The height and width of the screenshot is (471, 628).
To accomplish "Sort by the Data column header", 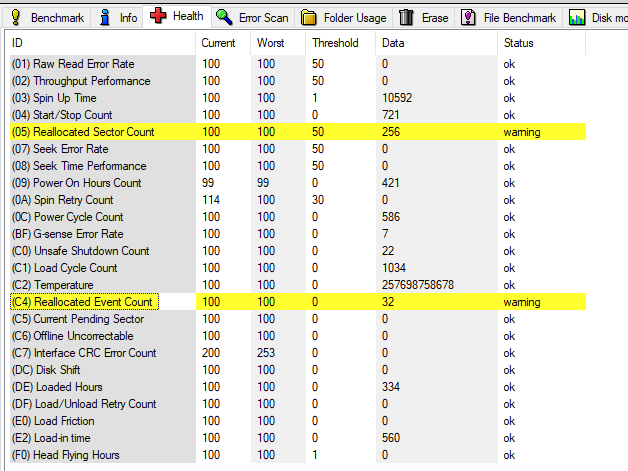I will 437,43.
